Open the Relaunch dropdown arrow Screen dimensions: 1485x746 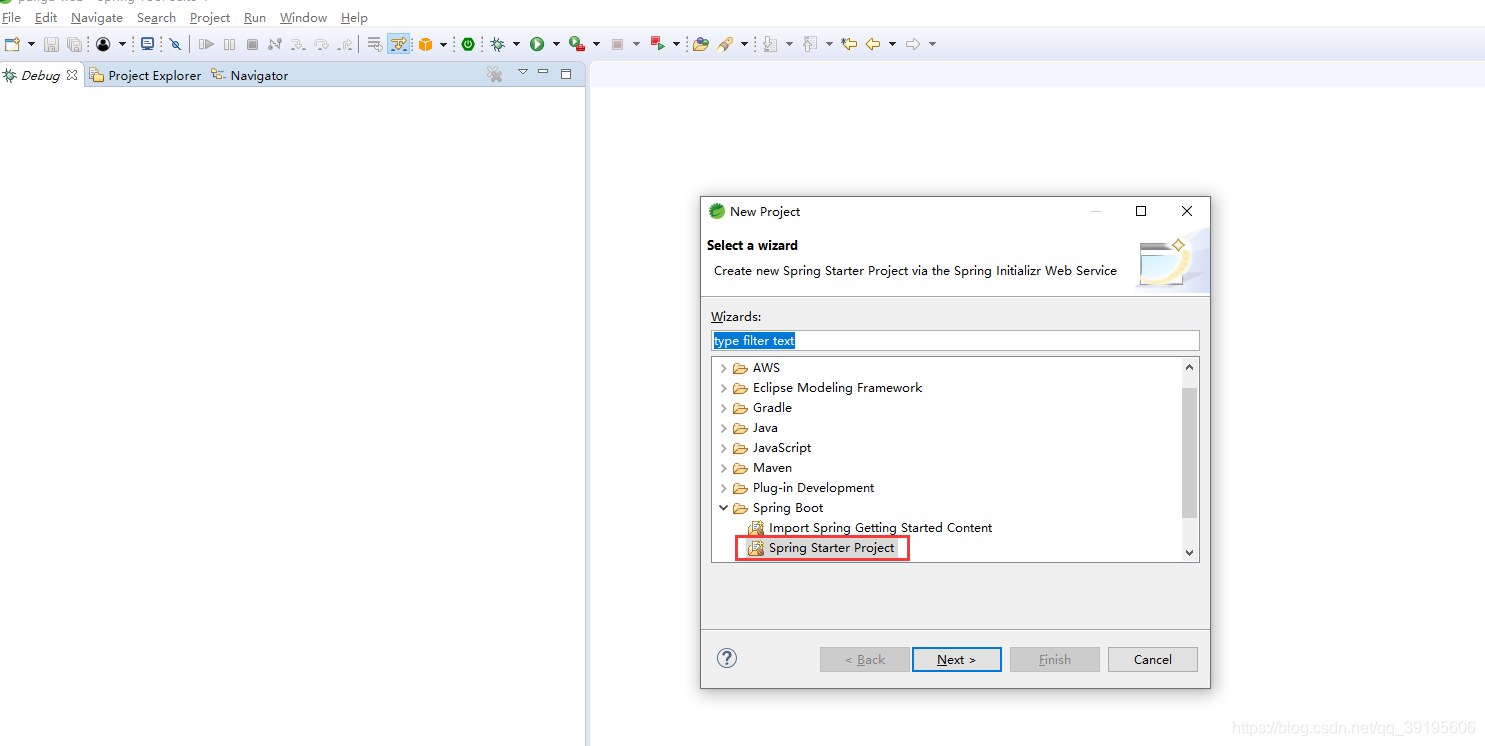[x=676, y=44]
